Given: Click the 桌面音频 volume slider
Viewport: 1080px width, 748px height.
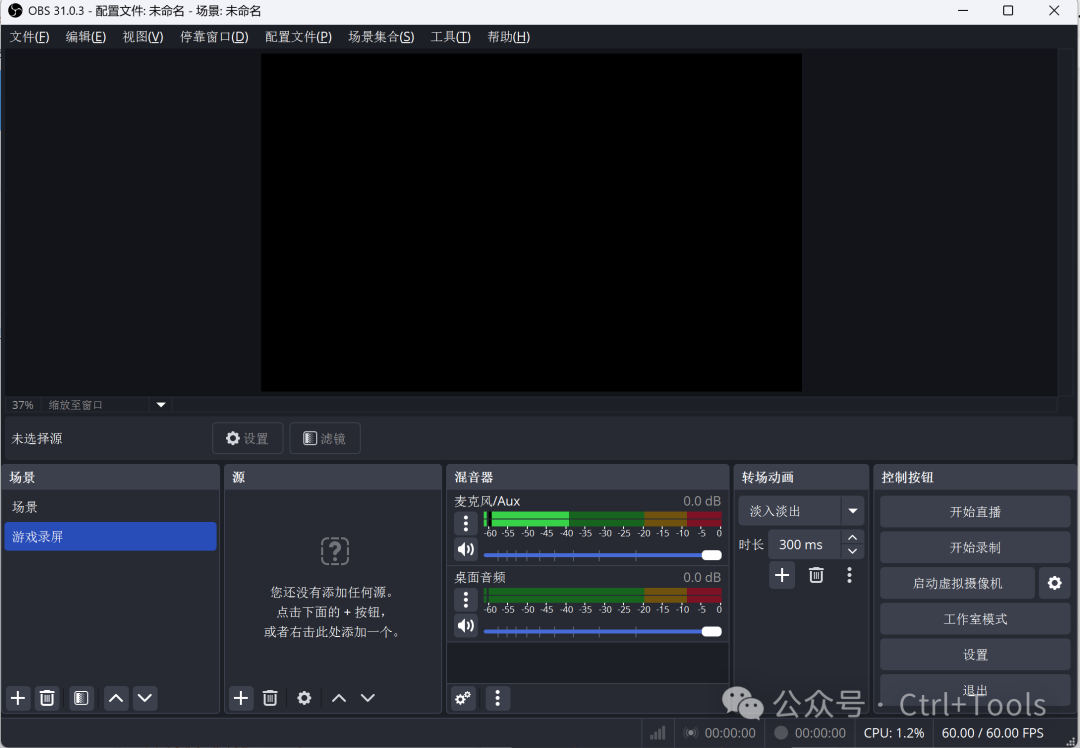Looking at the screenshot, I should coord(602,631).
